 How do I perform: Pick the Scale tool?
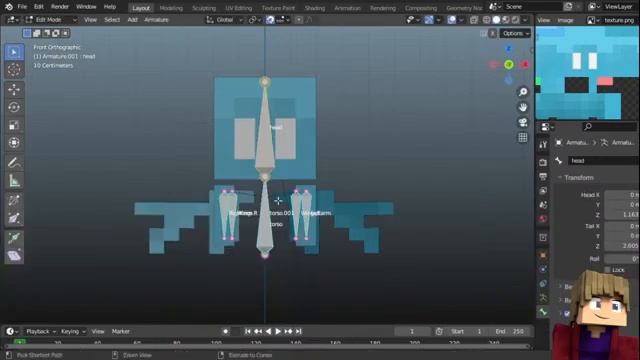[14, 125]
